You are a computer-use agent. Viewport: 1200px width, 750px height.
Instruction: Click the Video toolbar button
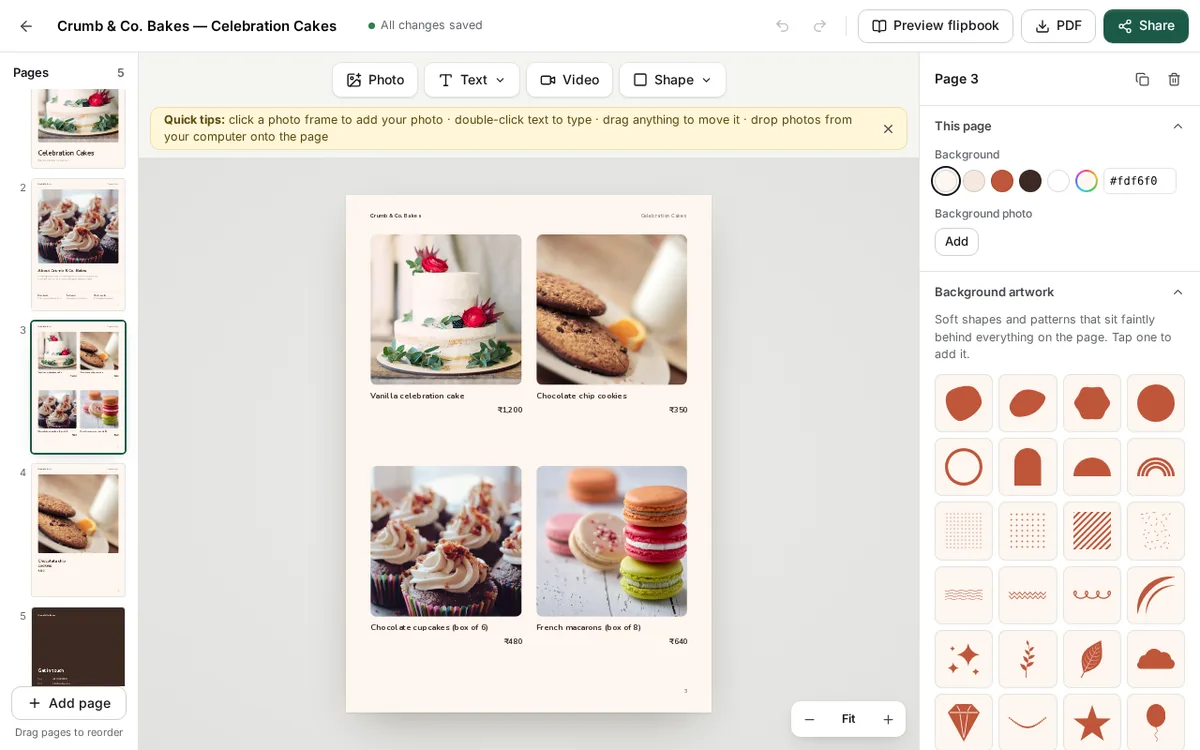569,80
